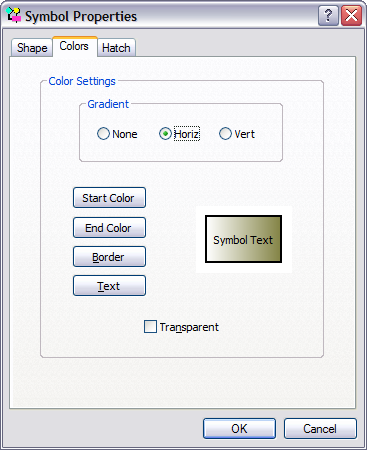Image resolution: width=367 pixels, height=450 pixels.
Task: Click the question mark help button
Action: 328,16
